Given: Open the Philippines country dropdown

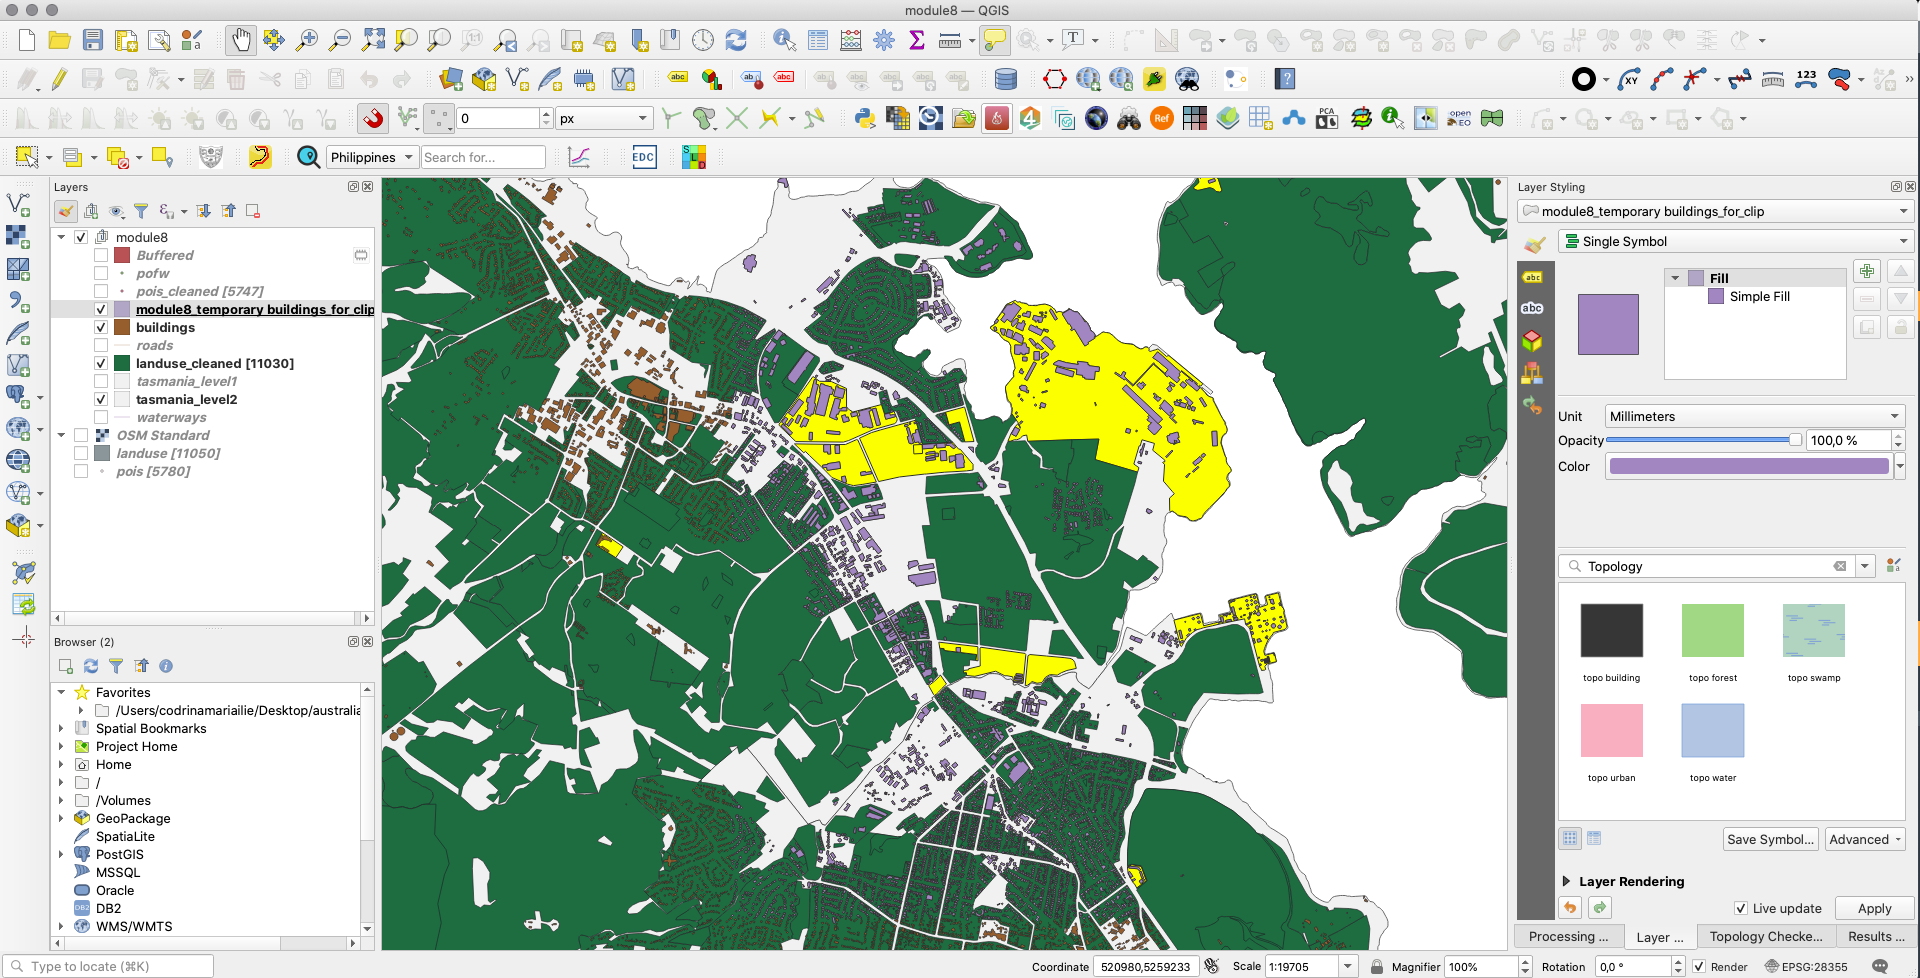Looking at the screenshot, I should point(372,157).
